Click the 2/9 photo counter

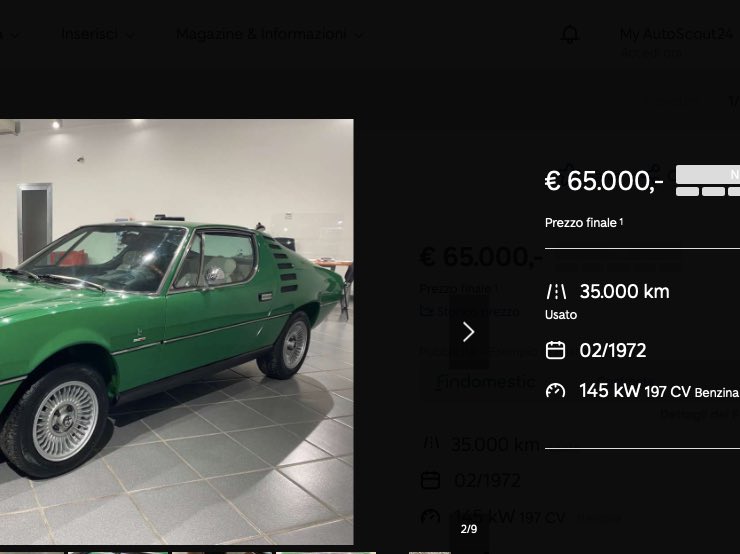point(469,529)
